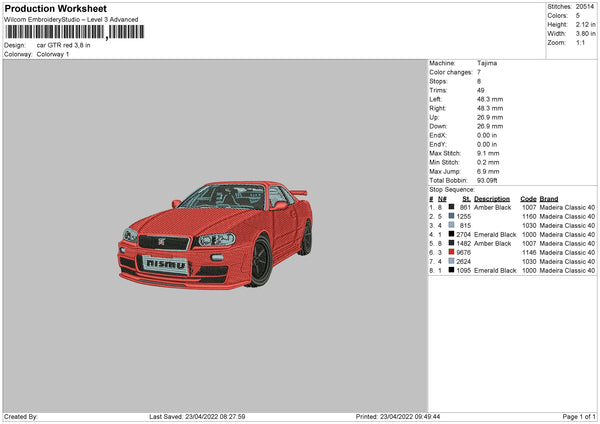The width and height of the screenshot is (600, 424).
Task: Click the Stitches count value 20514
Action: tap(586, 7)
